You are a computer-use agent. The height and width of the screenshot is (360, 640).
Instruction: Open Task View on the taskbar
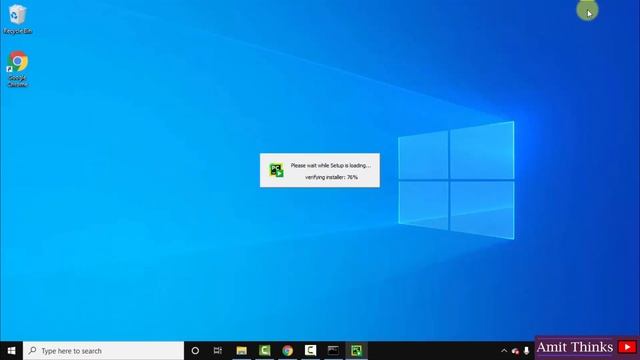tap(218, 351)
